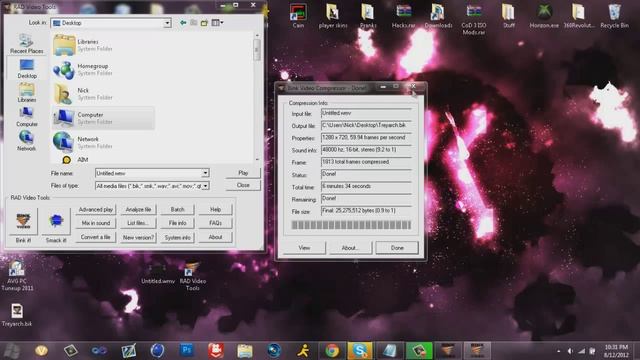Open the Downloads desktop folder
Image resolution: width=640 pixels, height=360 pixels.
coord(438,16)
